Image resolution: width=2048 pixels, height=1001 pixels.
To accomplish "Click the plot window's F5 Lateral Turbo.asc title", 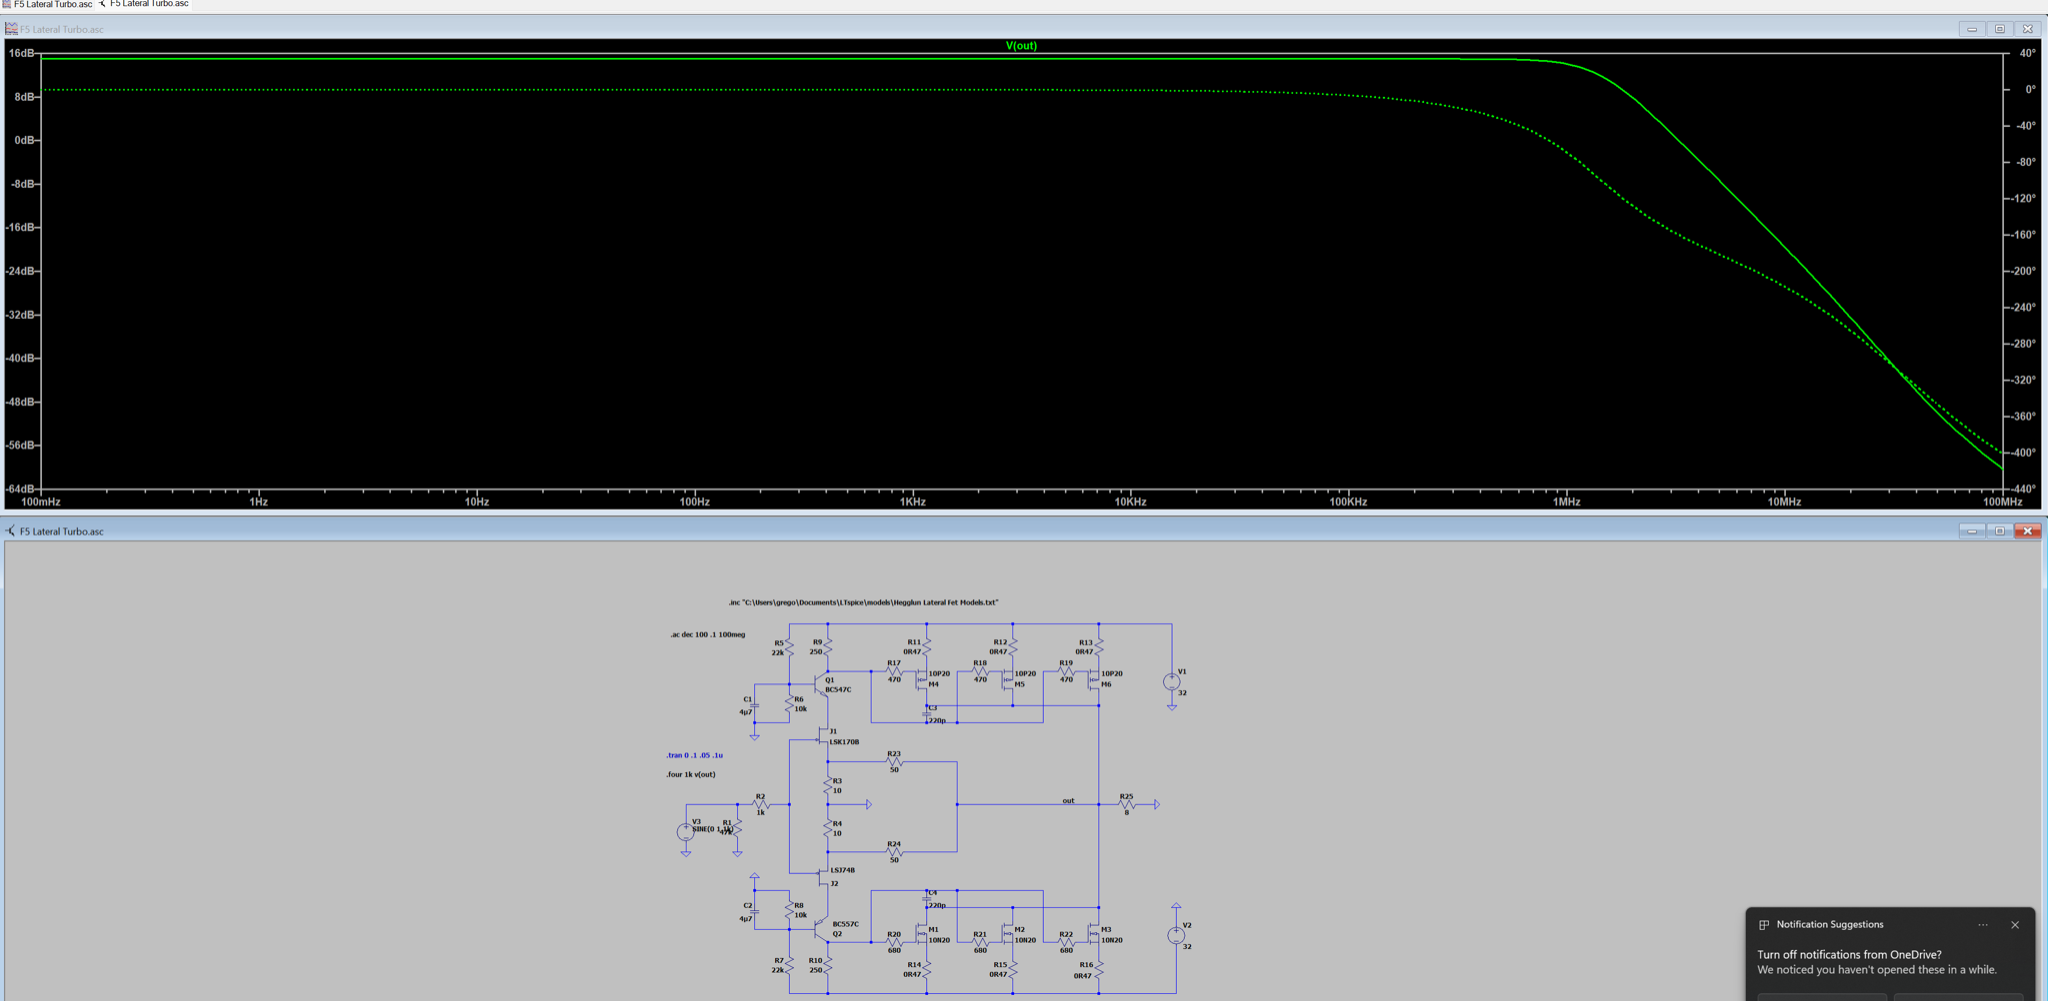I will (x=62, y=29).
